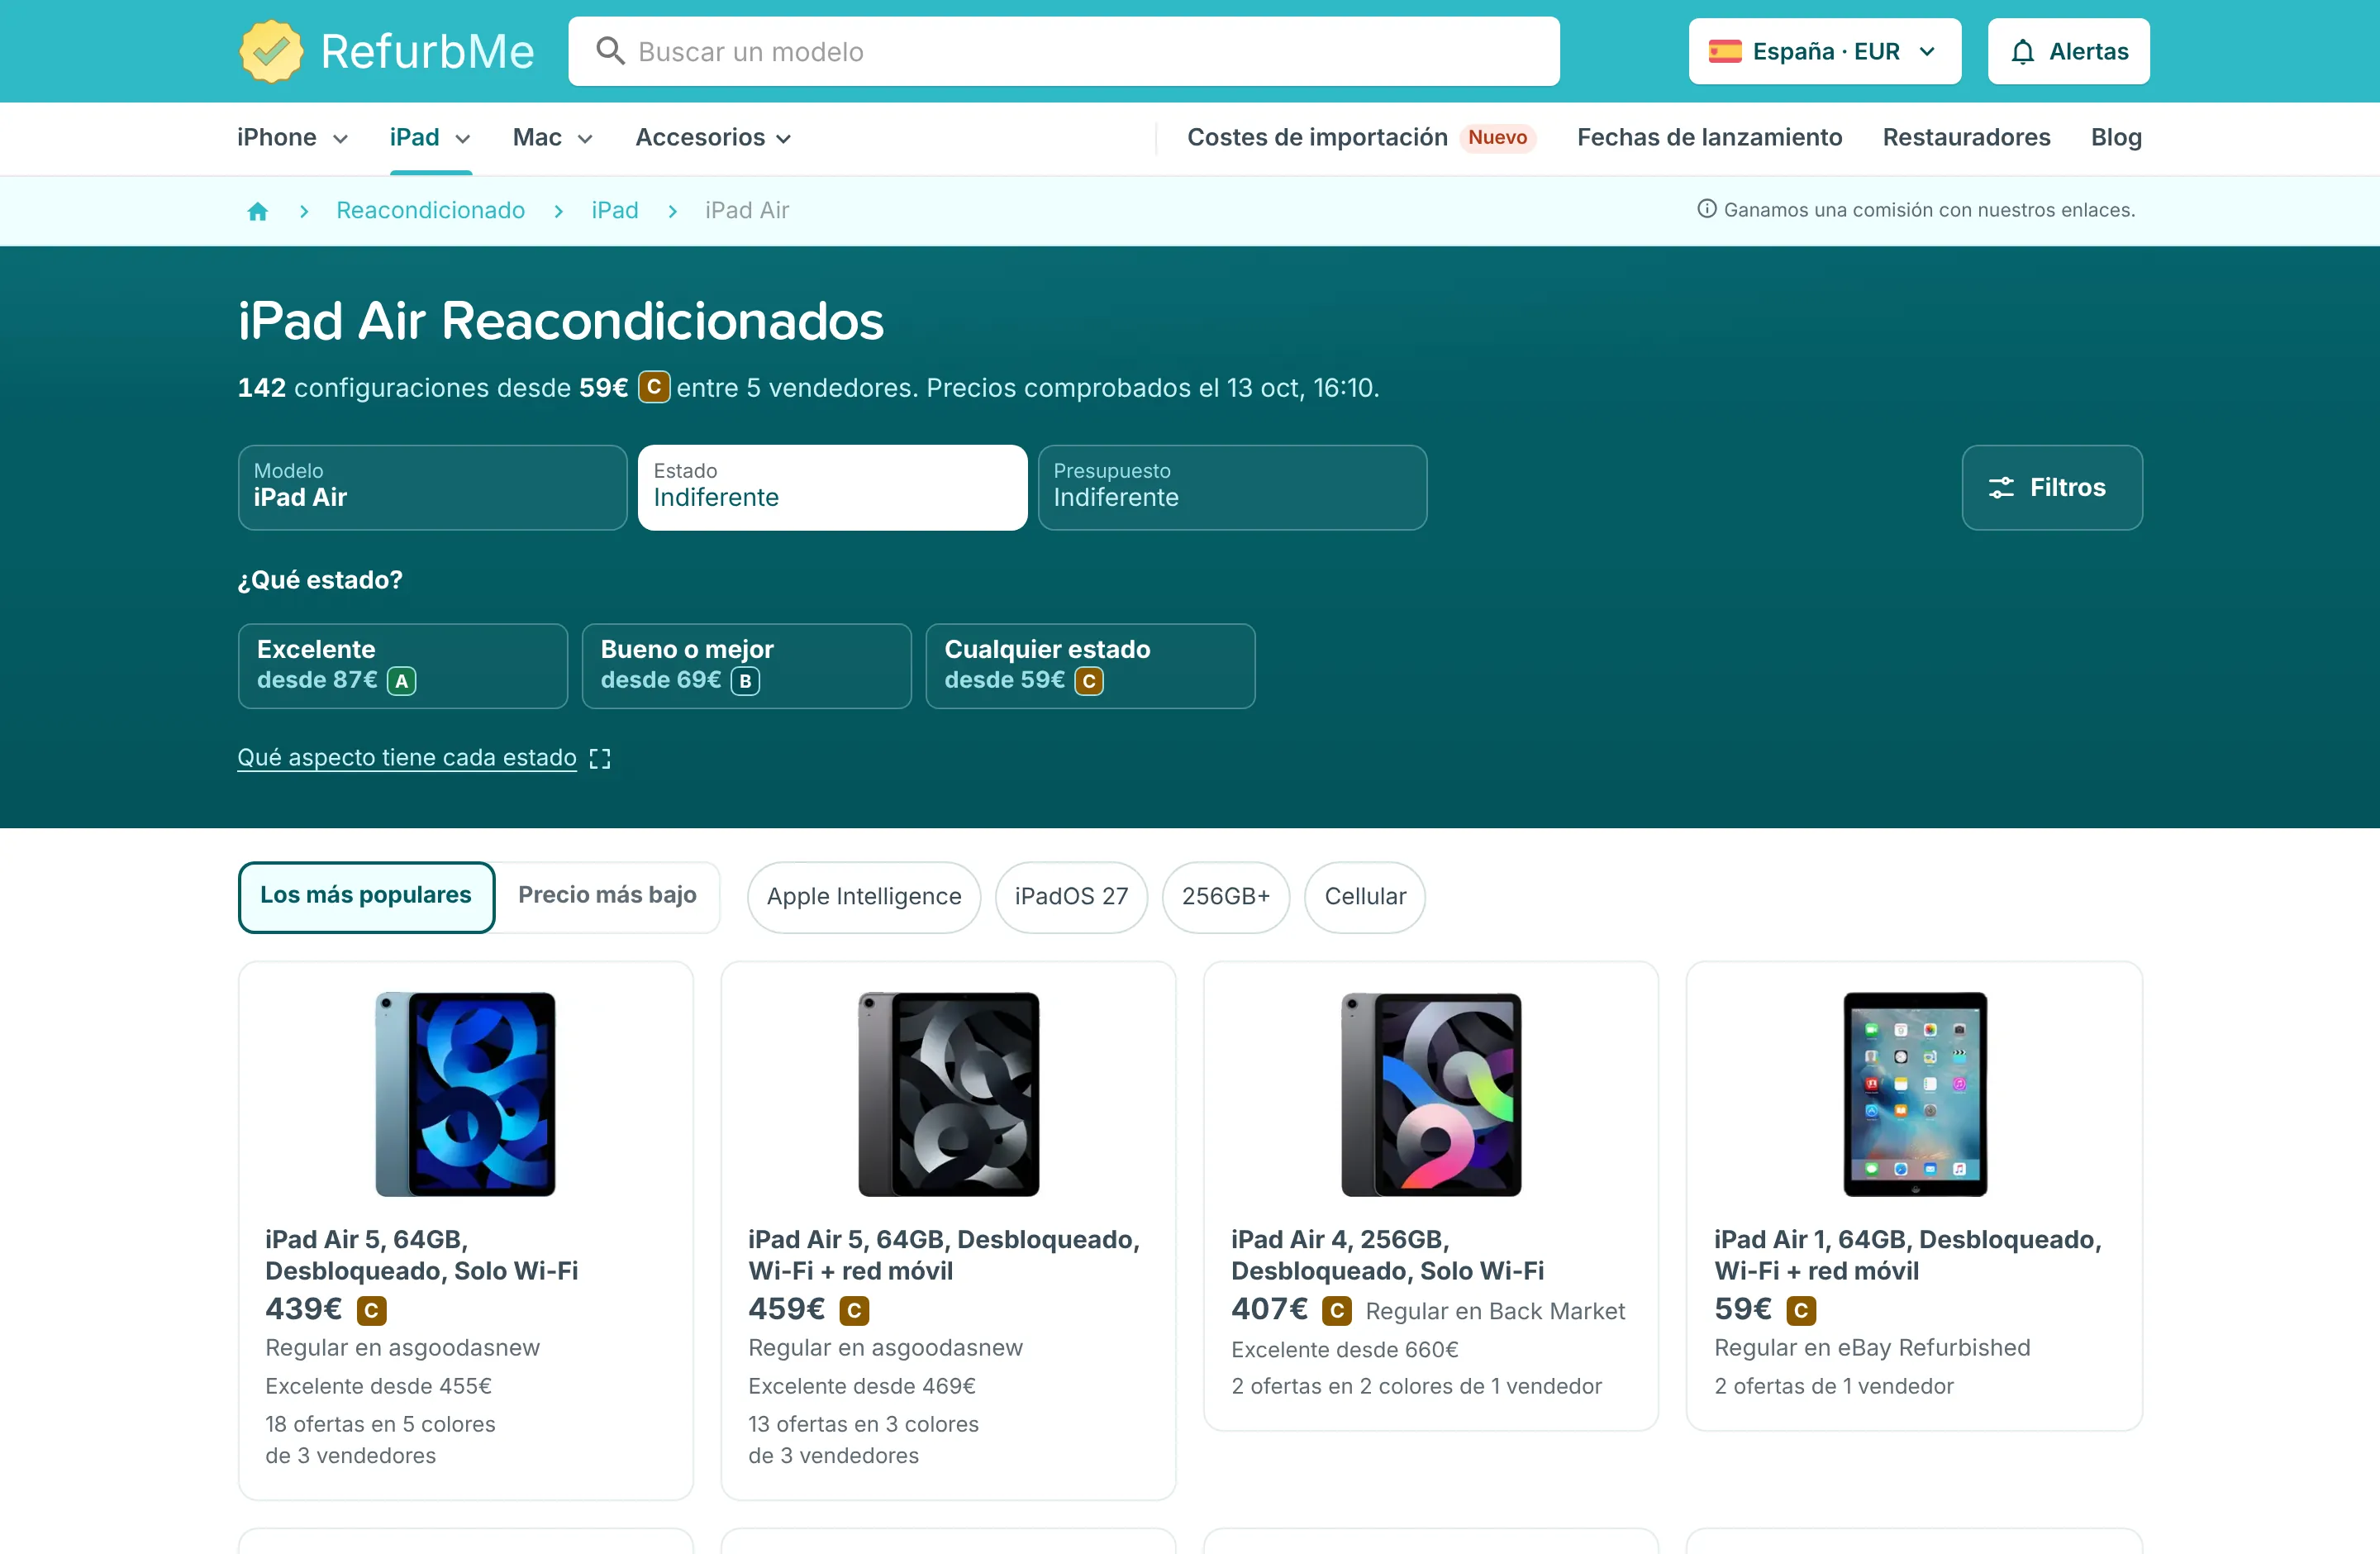This screenshot has height=1554, width=2380.
Task: Expand the iPhone menu chevron
Action: (x=340, y=139)
